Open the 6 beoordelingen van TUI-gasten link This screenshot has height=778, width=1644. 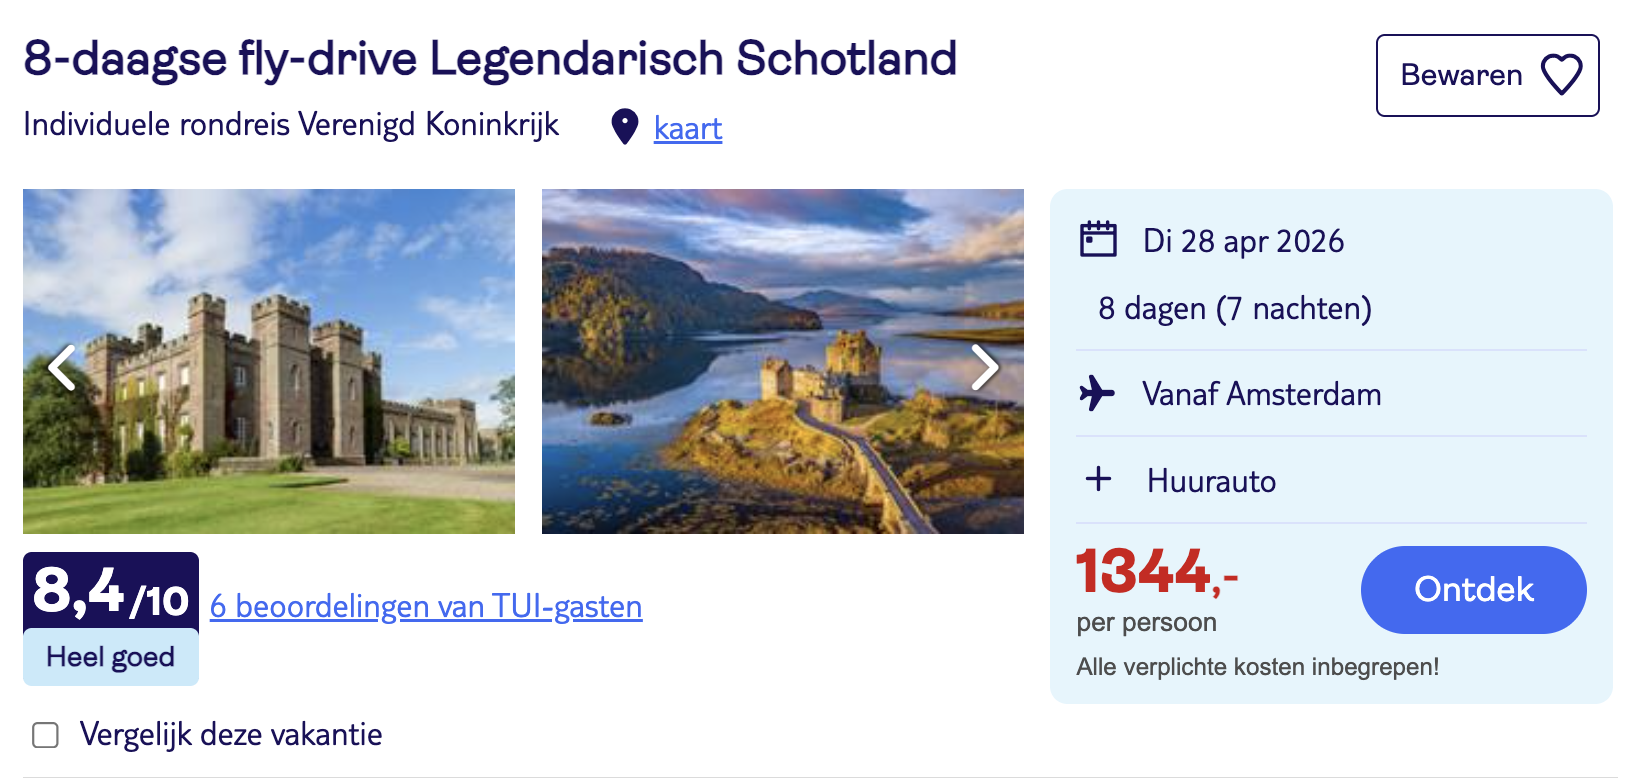point(426,606)
